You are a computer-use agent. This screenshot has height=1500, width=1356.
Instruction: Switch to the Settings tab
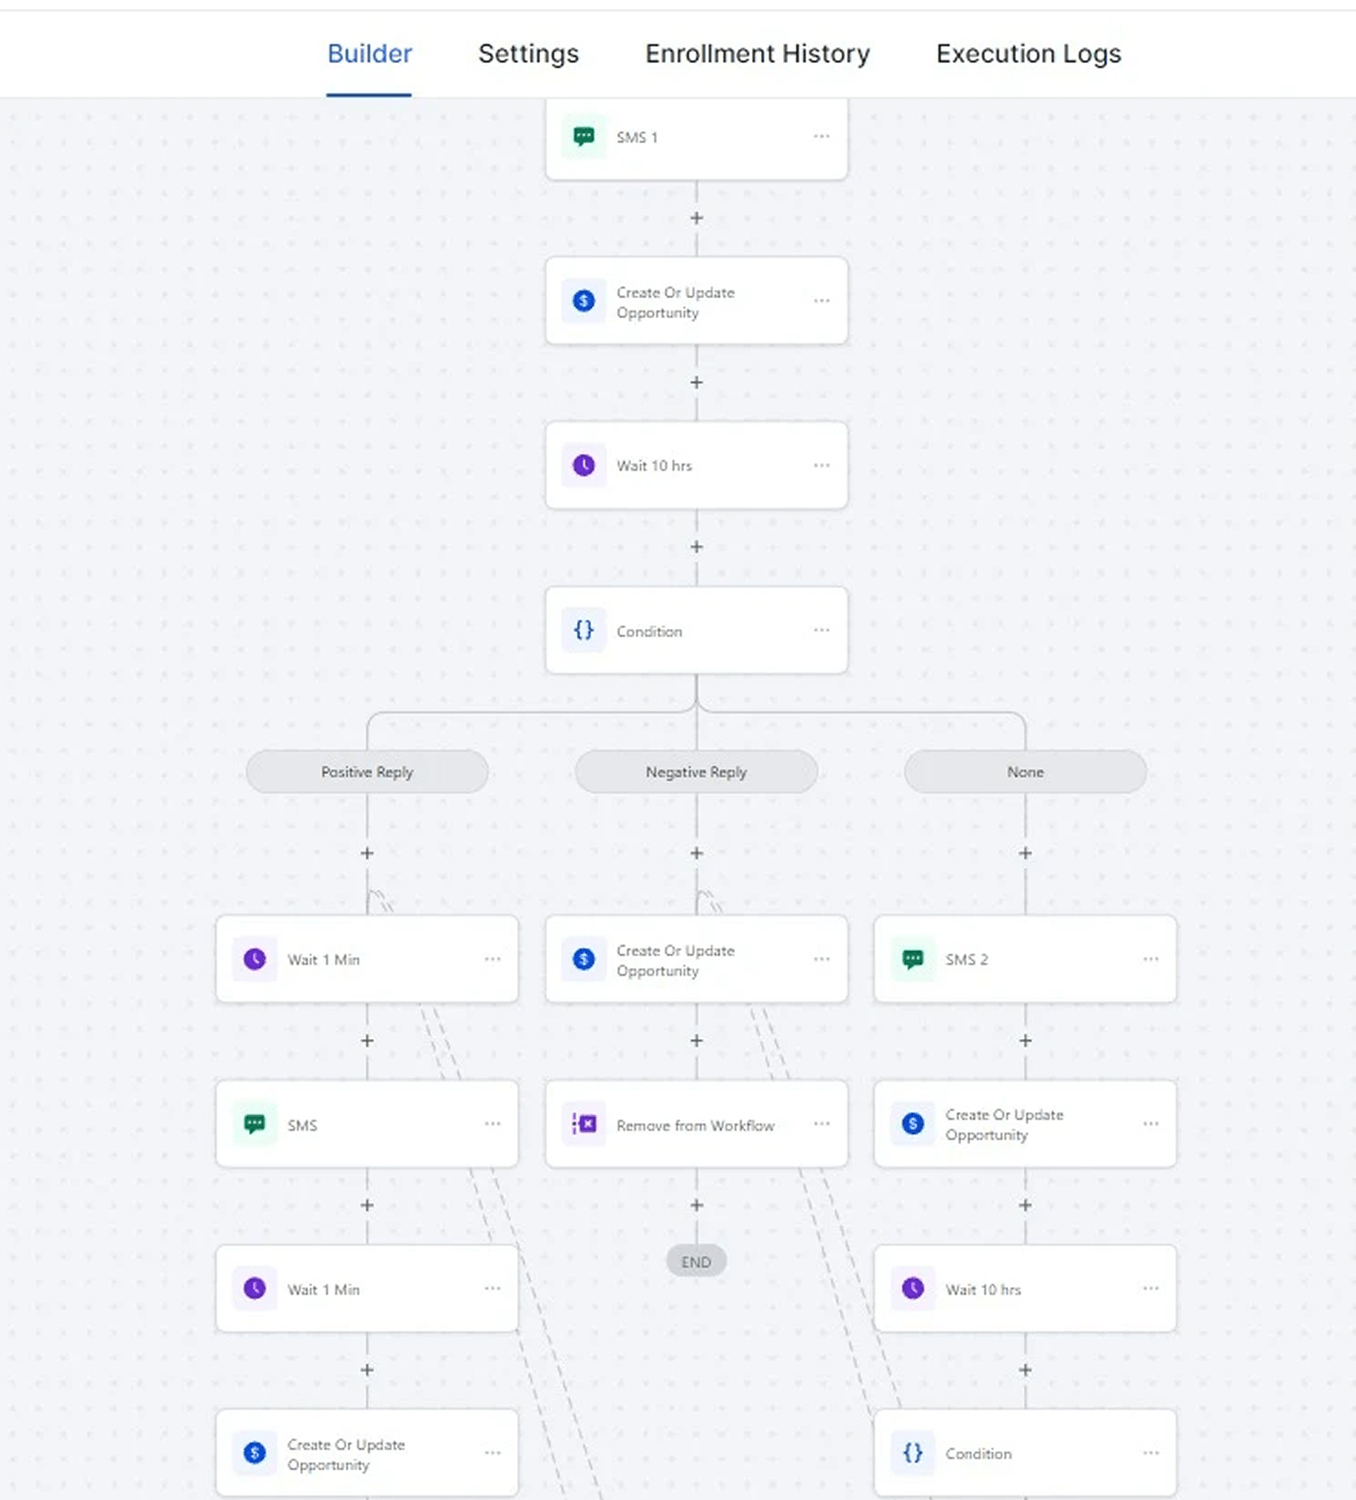[x=528, y=54]
